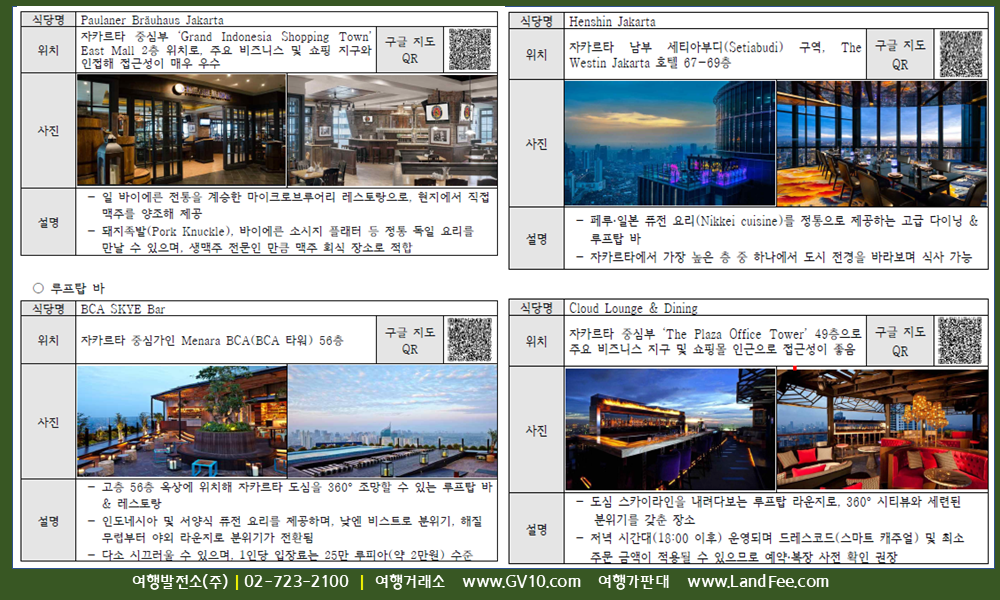Open BCA SKYE rooftop pool skyline photo
The height and width of the screenshot is (600, 1000).
tap(391, 420)
